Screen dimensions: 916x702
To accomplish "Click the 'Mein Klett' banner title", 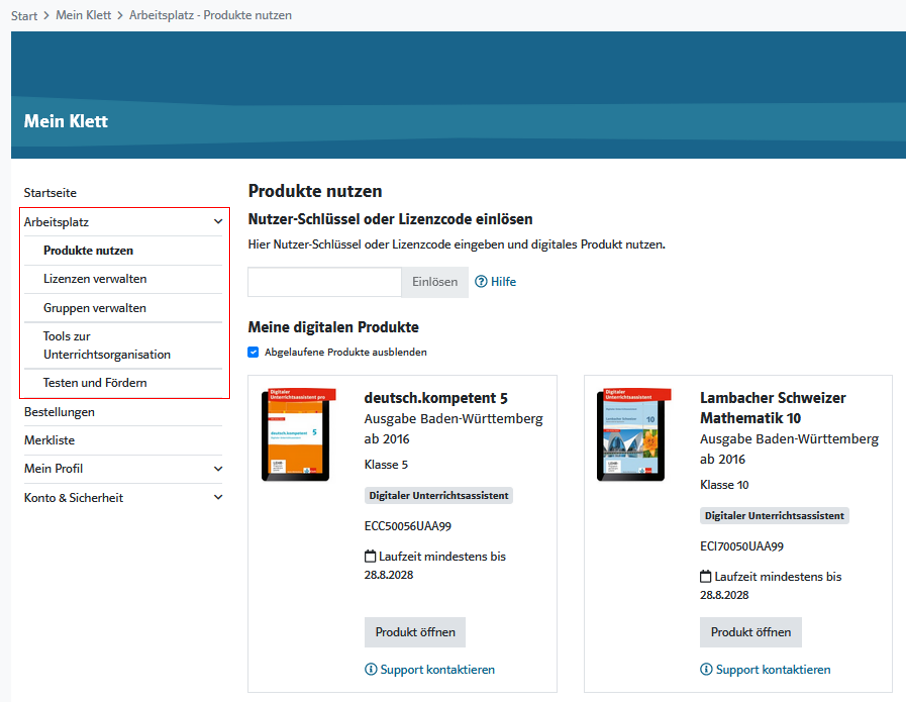I will pyautogui.click(x=66, y=121).
